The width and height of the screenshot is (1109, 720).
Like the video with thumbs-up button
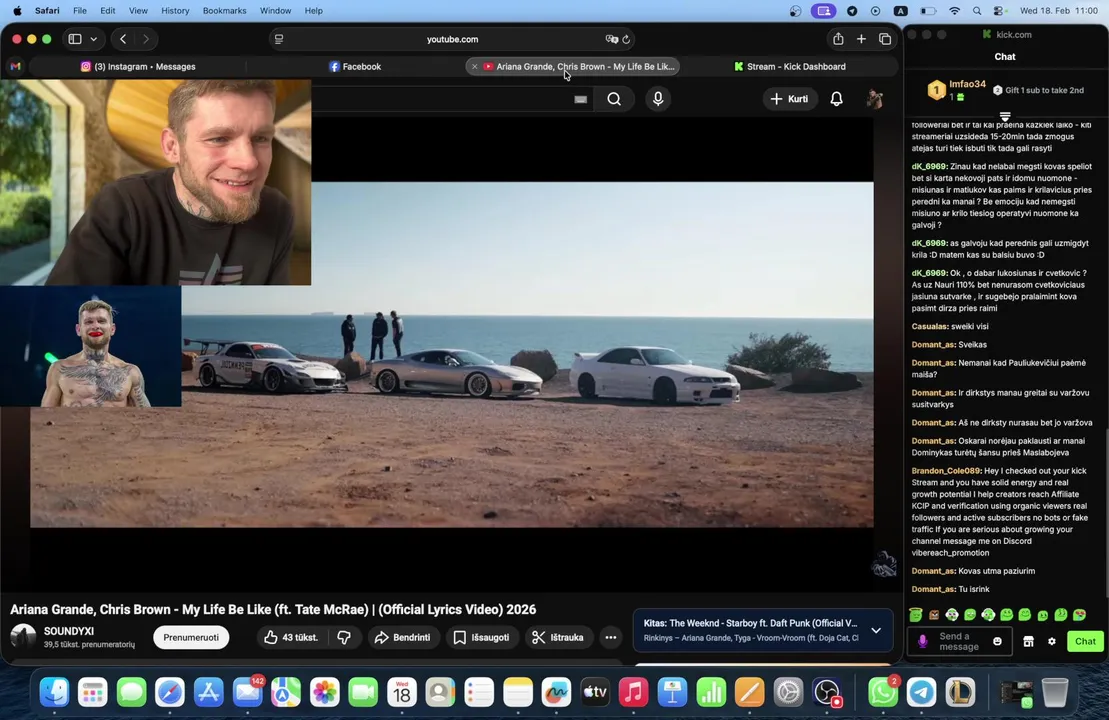point(291,637)
